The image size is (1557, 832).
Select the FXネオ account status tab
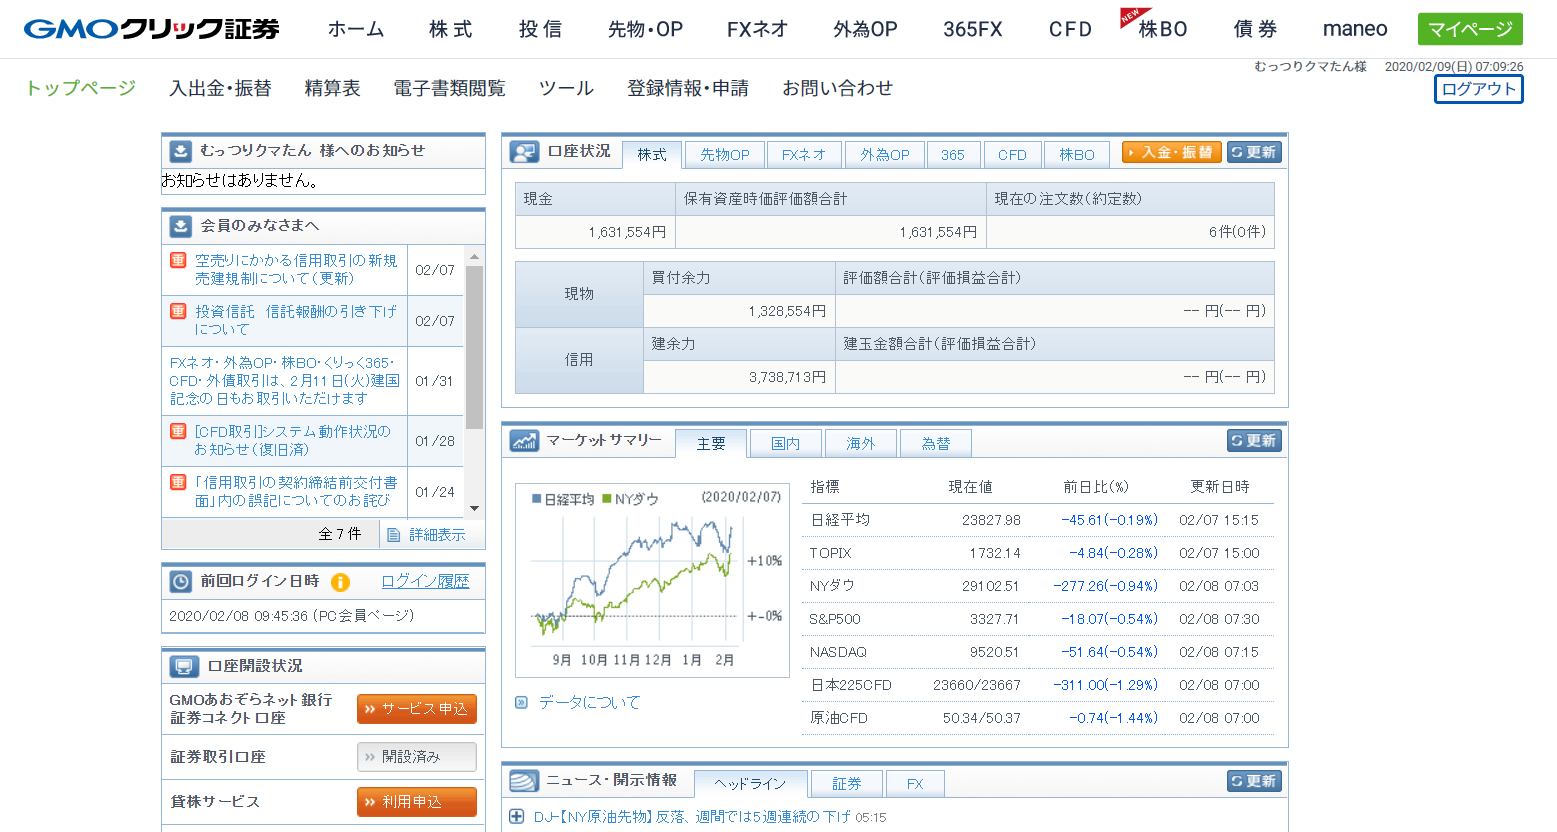click(x=804, y=155)
